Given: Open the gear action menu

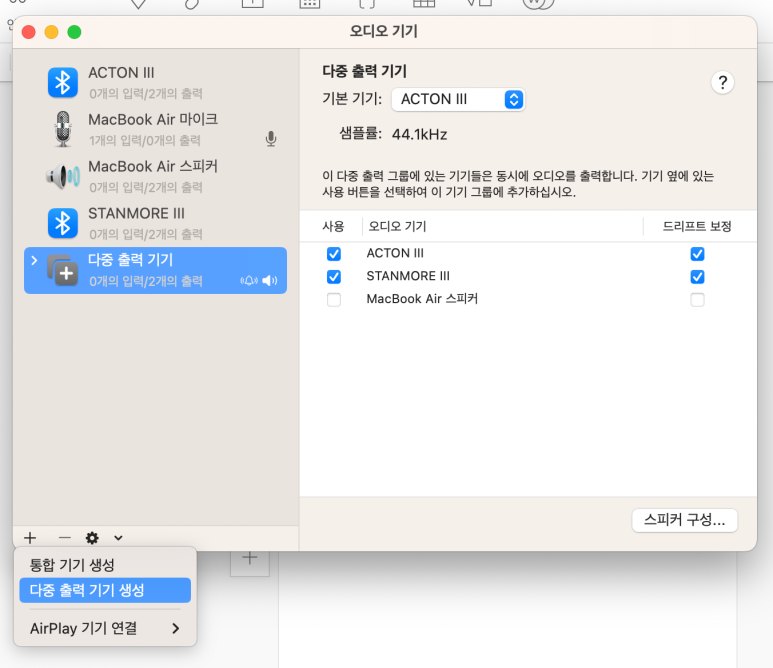Looking at the screenshot, I should pyautogui.click(x=92, y=538).
